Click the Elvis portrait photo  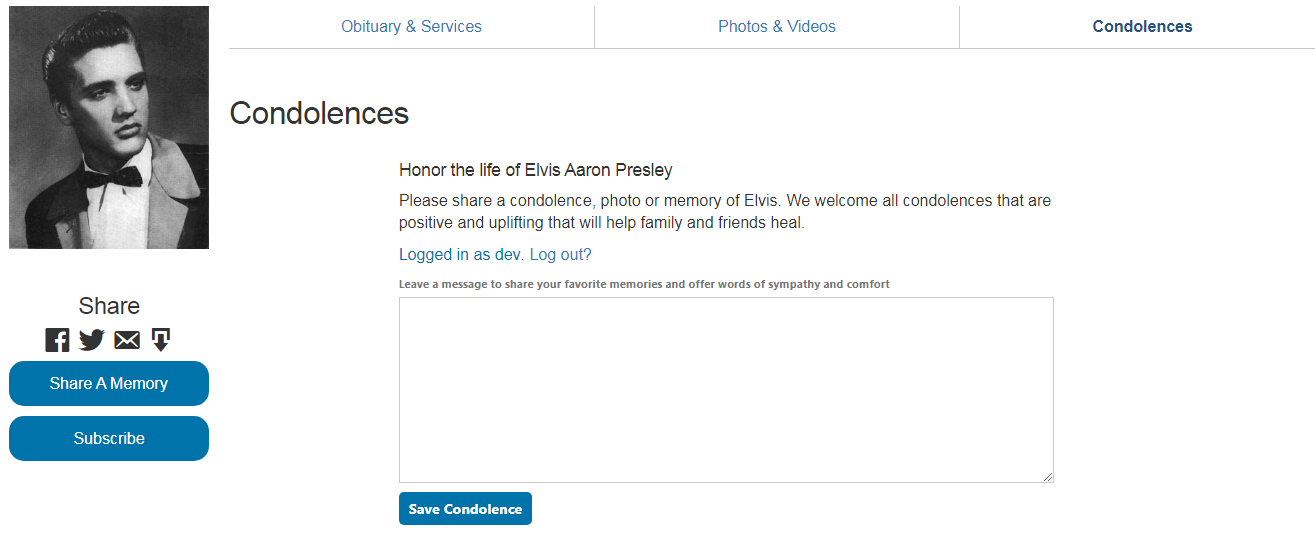pyautogui.click(x=109, y=127)
